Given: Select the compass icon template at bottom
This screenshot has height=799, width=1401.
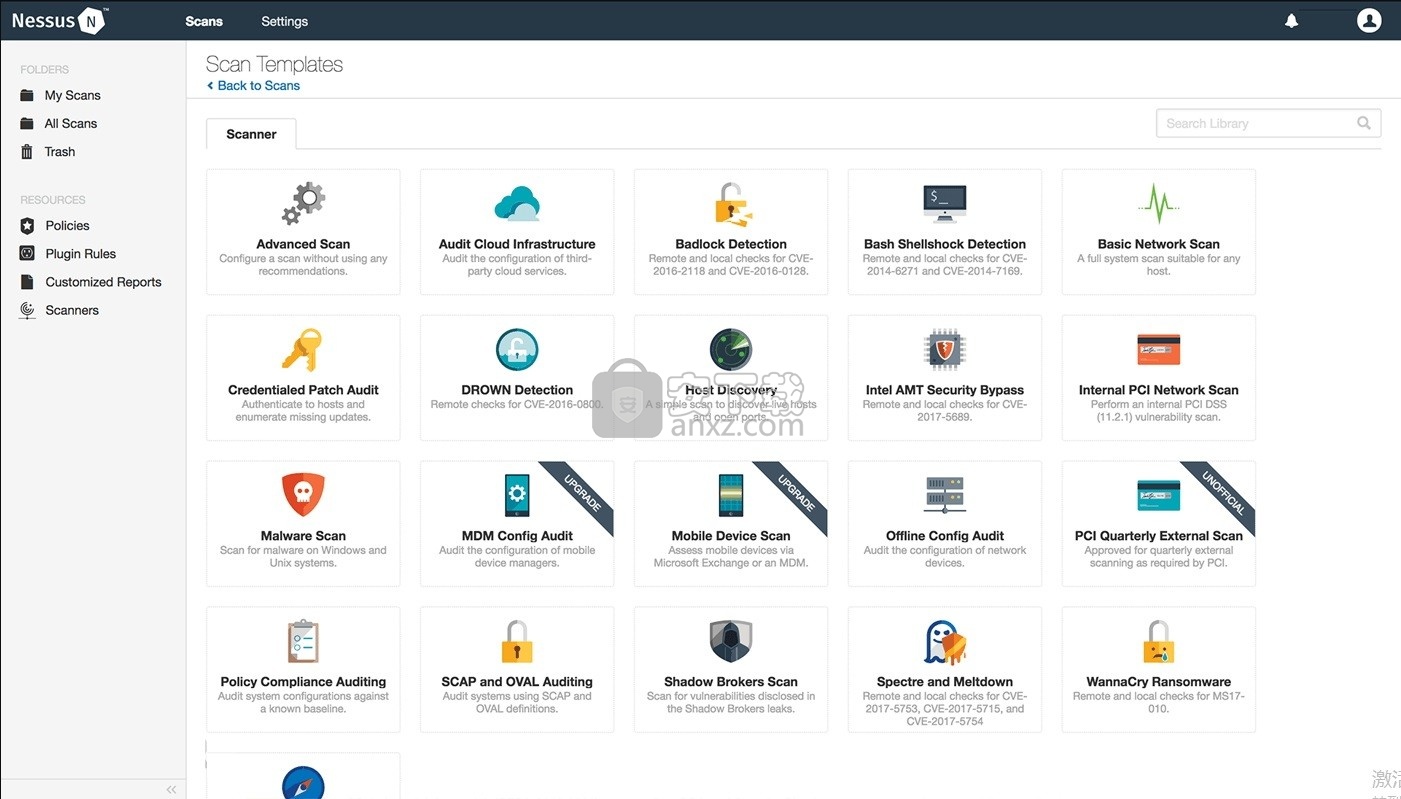Looking at the screenshot, I should pyautogui.click(x=303, y=782).
